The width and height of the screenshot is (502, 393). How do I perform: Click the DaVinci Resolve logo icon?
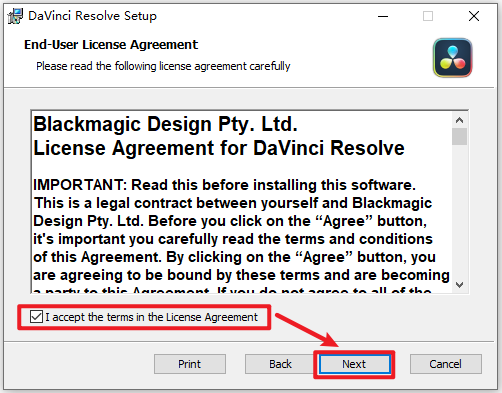452,58
